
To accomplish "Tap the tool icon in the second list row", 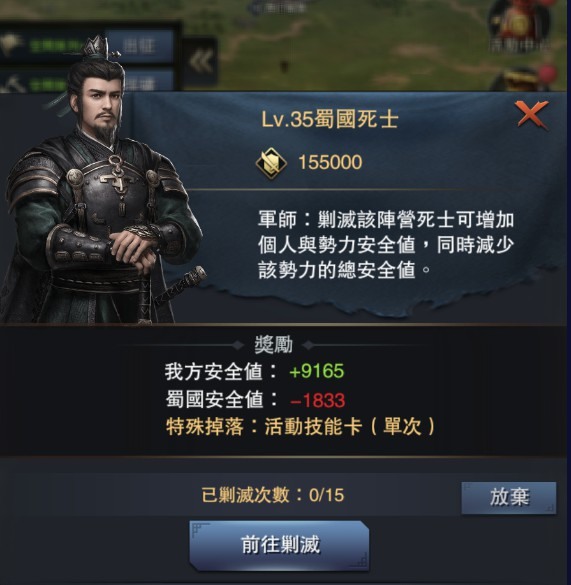I will coord(12,84).
